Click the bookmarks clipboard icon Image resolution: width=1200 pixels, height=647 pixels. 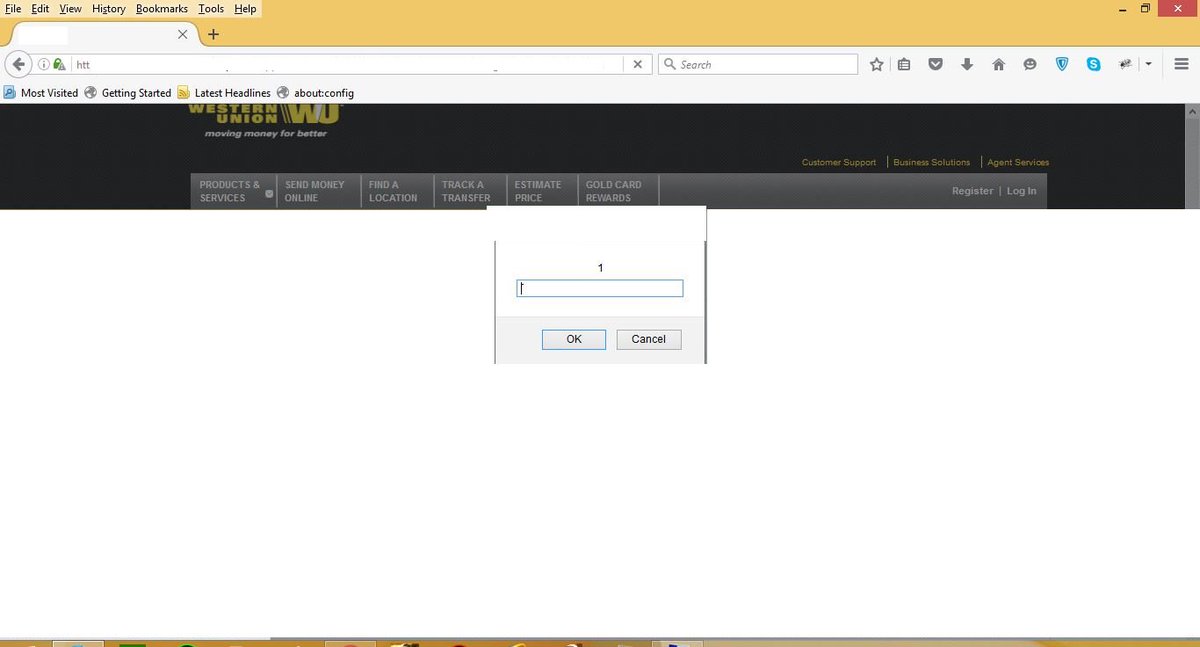click(x=904, y=63)
